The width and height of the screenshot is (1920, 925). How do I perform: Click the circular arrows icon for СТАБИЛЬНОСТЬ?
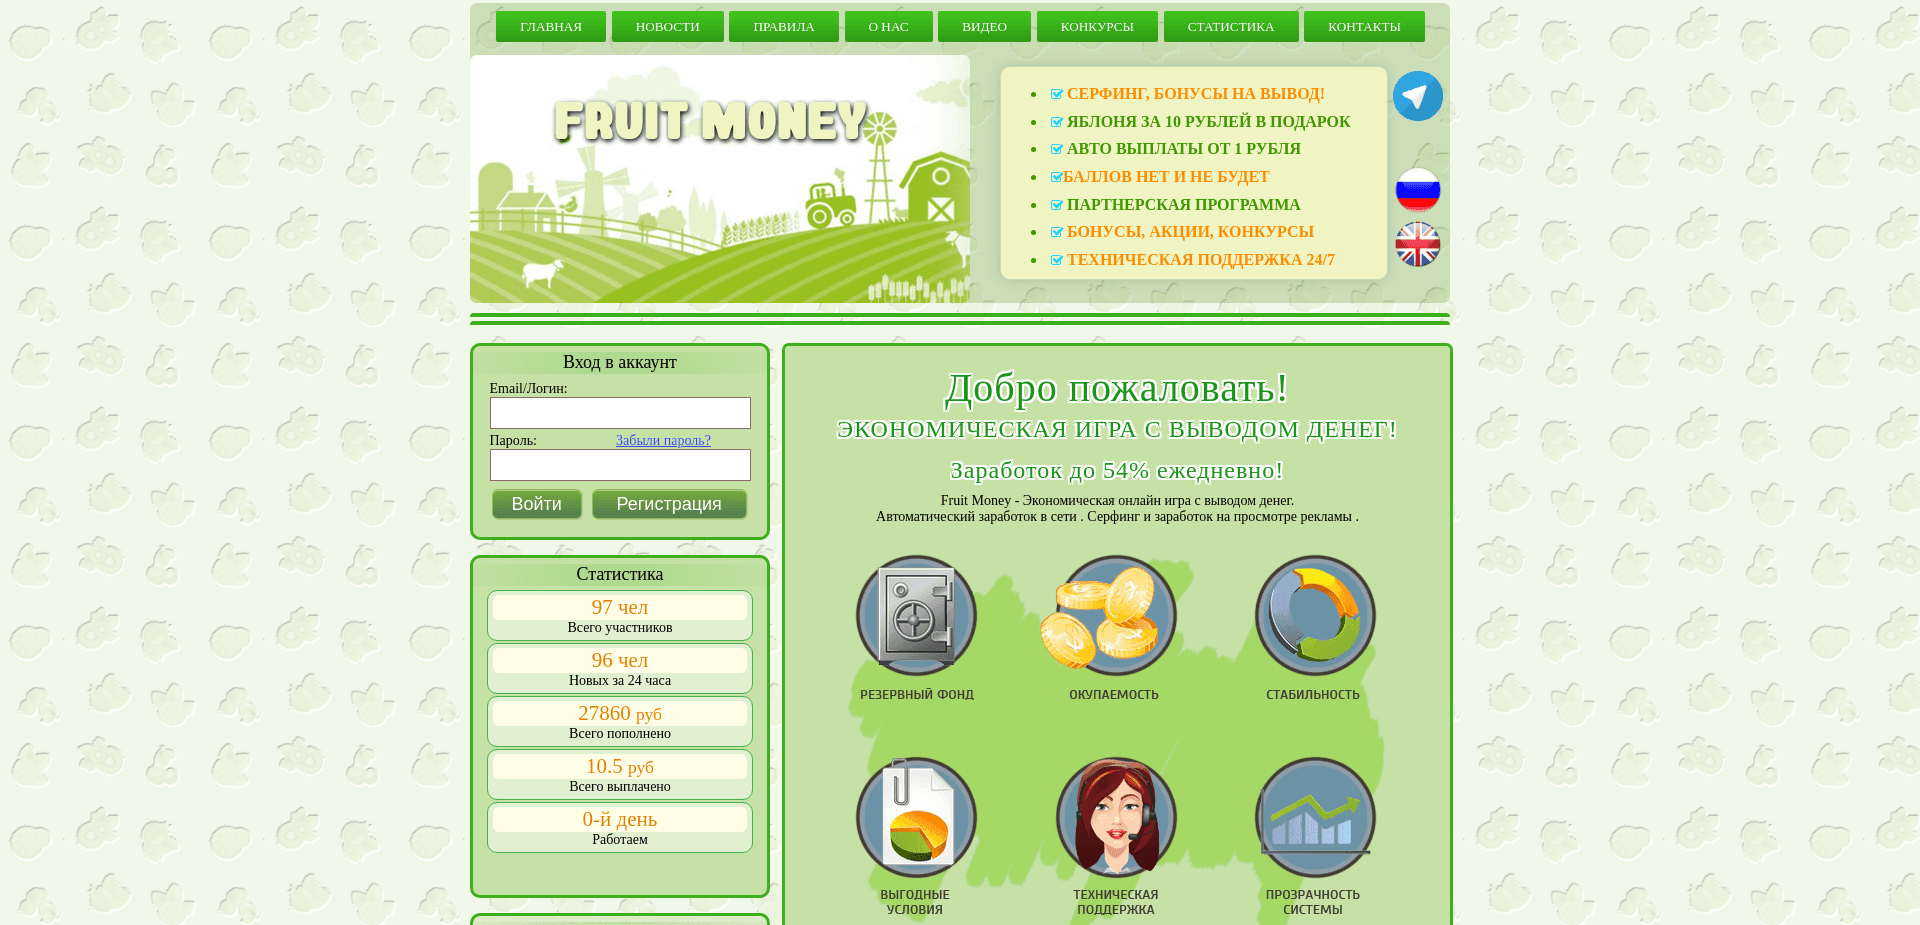coord(1314,616)
